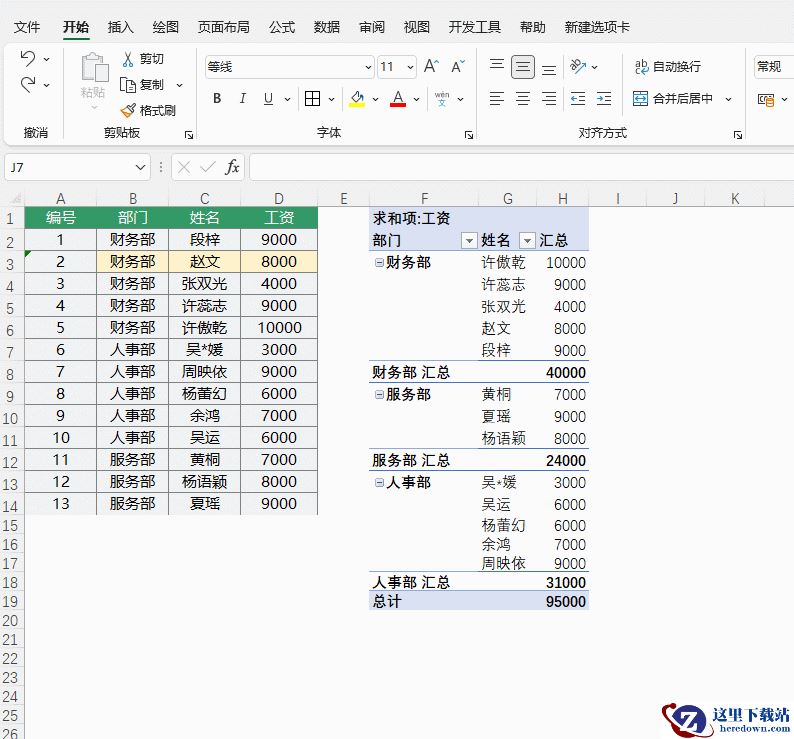
Task: Click the Copy icon
Action: 128,85
